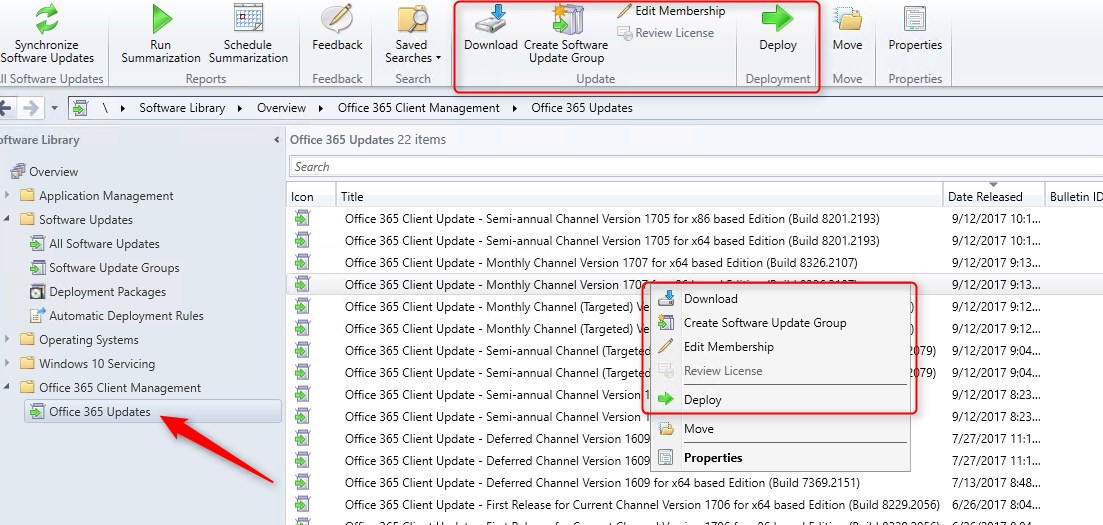Click Review License in the ribbon
The image size is (1103, 525).
coord(665,32)
